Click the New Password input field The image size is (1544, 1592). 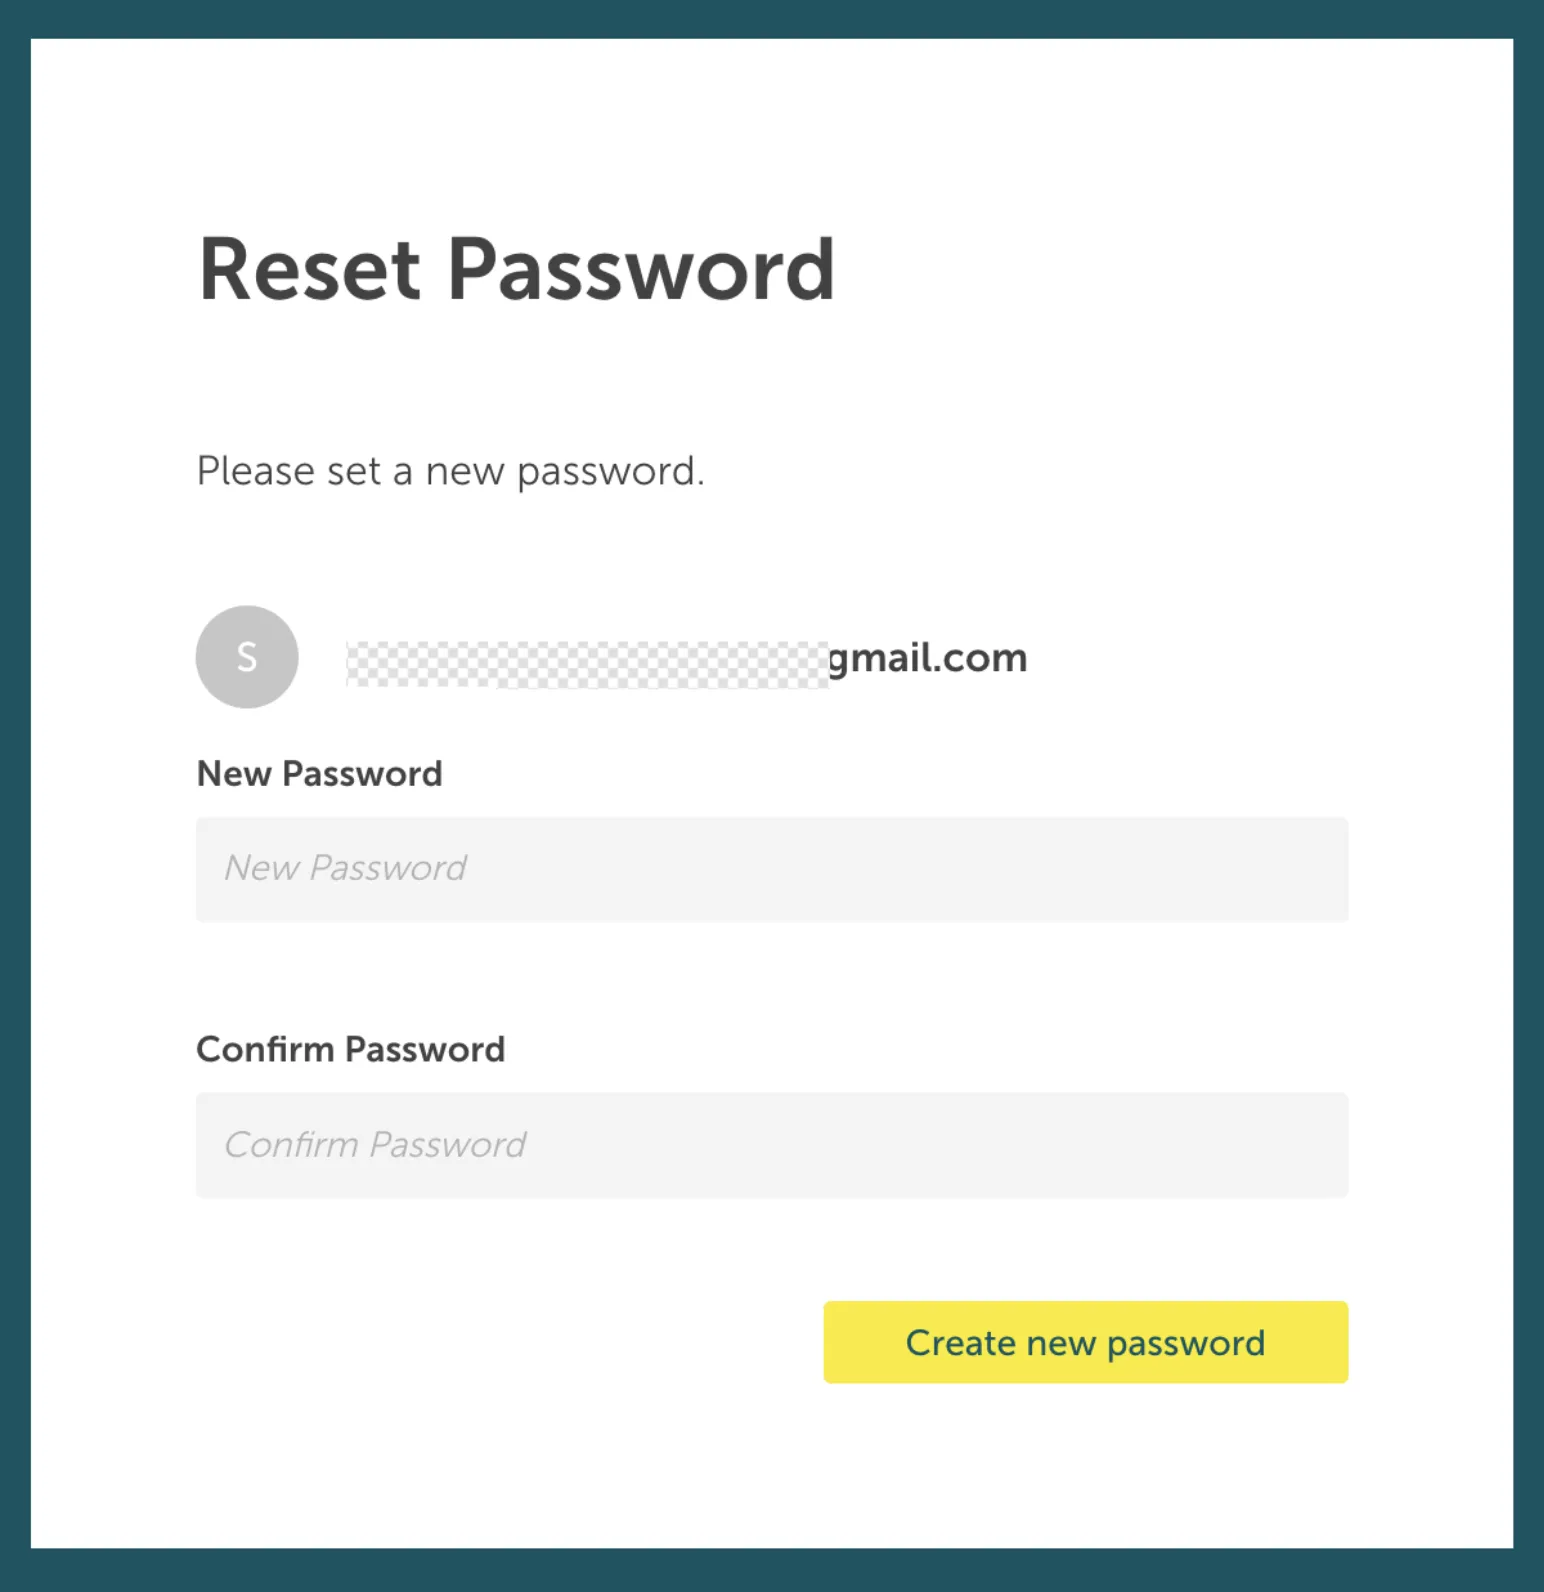point(772,869)
